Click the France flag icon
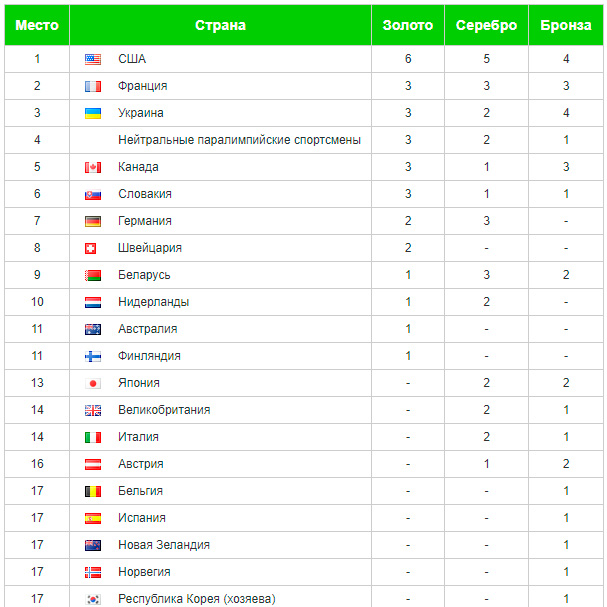The image size is (607, 607). click(x=93, y=86)
